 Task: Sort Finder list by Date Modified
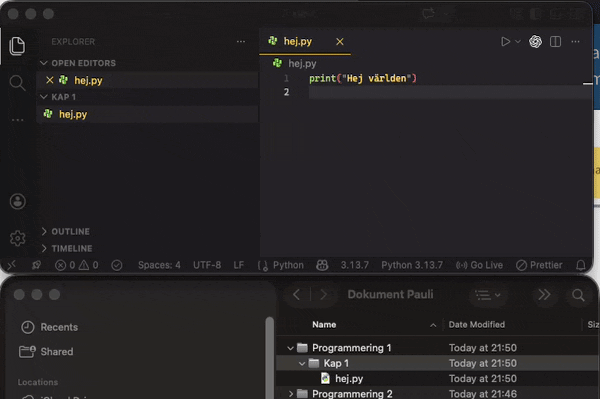476,325
